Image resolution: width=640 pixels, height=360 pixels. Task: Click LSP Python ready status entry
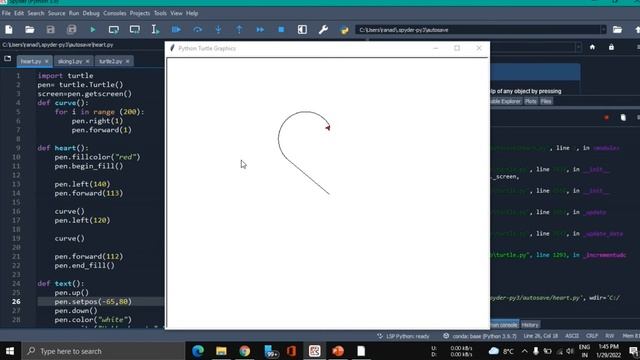[403, 336]
